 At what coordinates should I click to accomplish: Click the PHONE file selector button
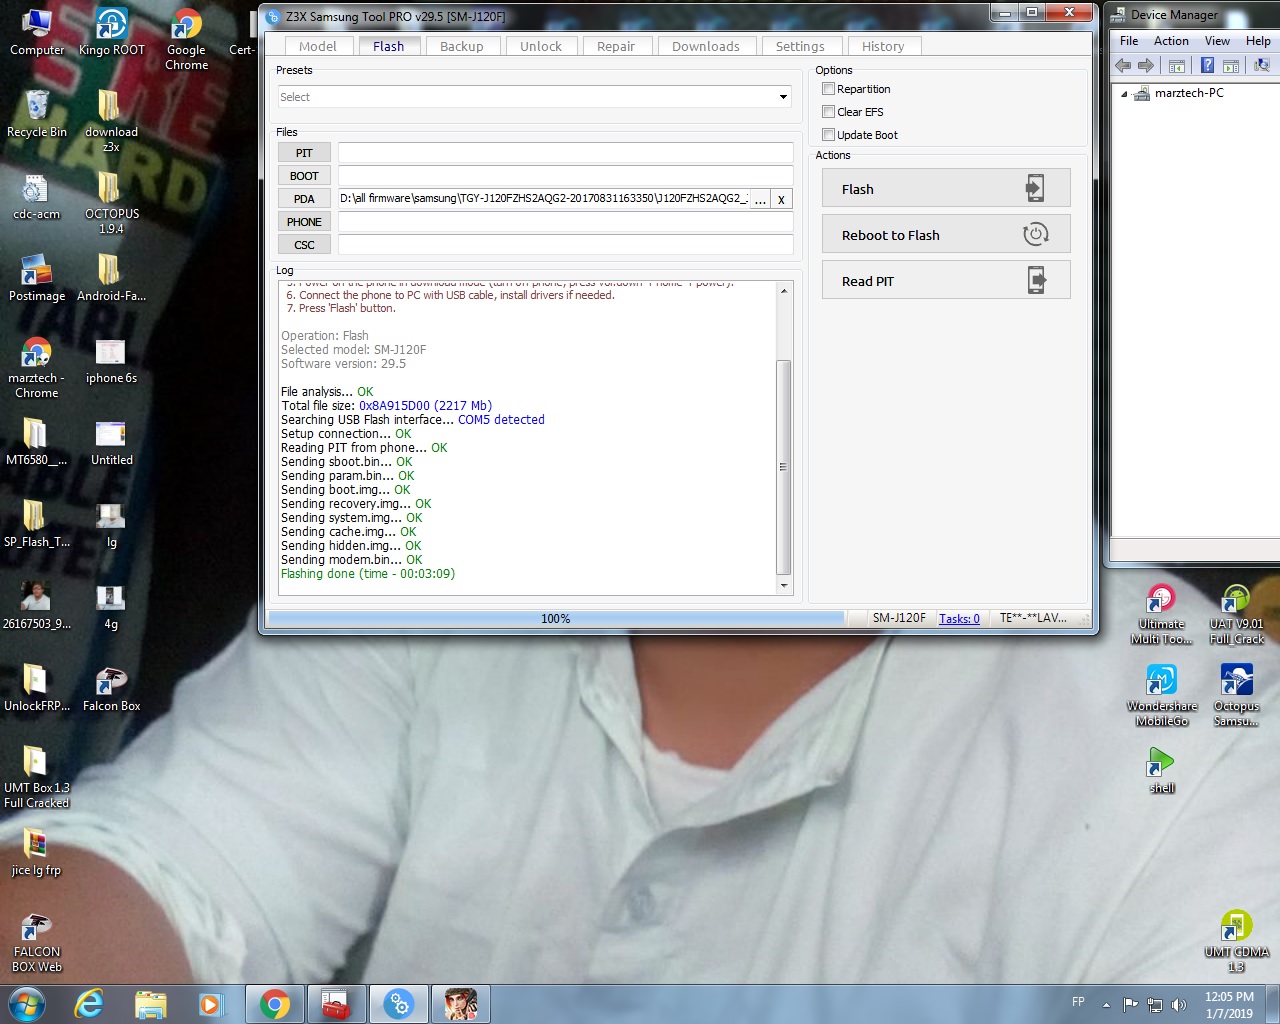coord(304,222)
